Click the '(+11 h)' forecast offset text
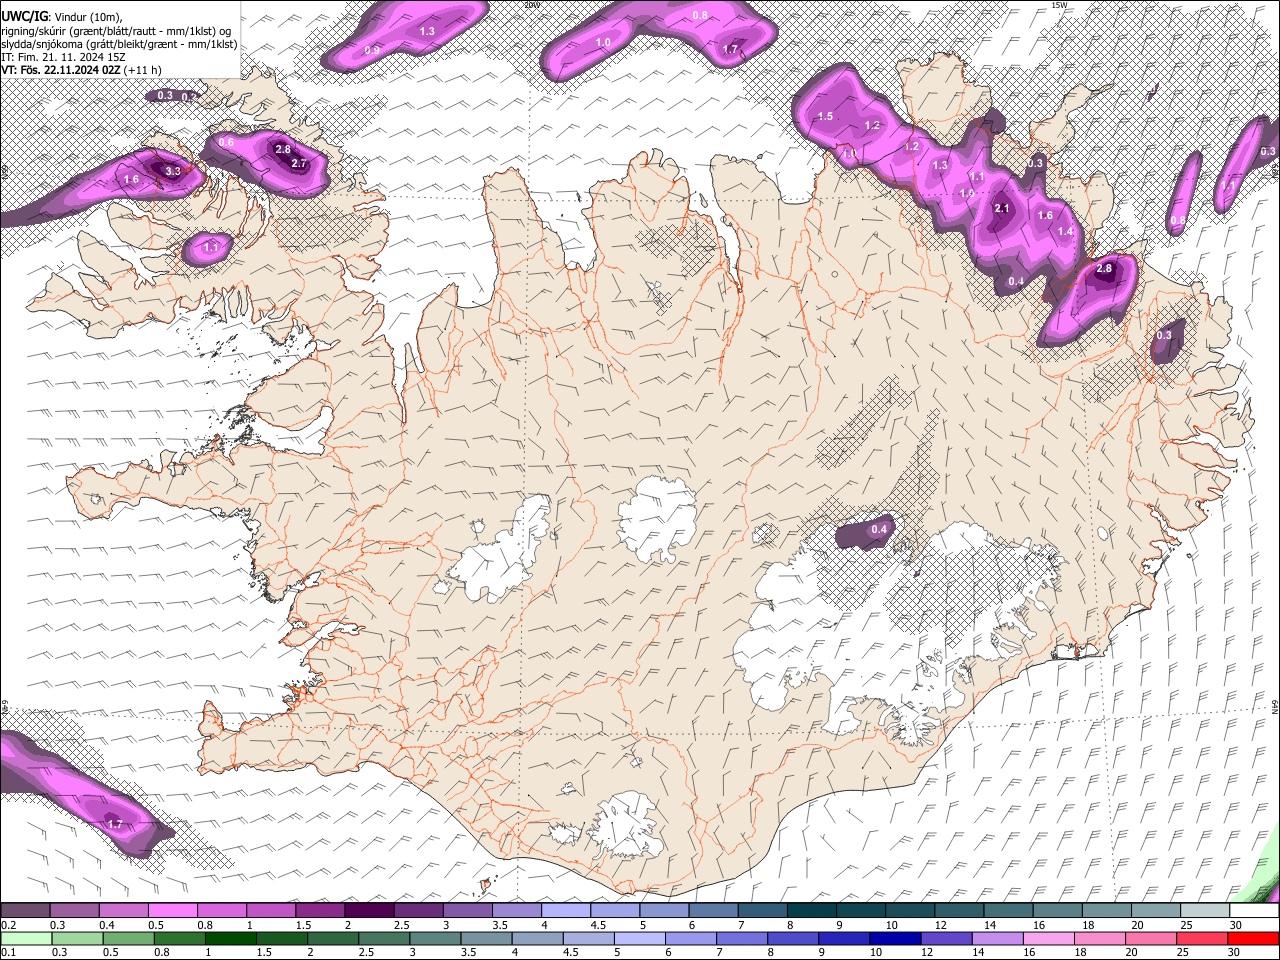The width and height of the screenshot is (1280, 960). coord(144,70)
